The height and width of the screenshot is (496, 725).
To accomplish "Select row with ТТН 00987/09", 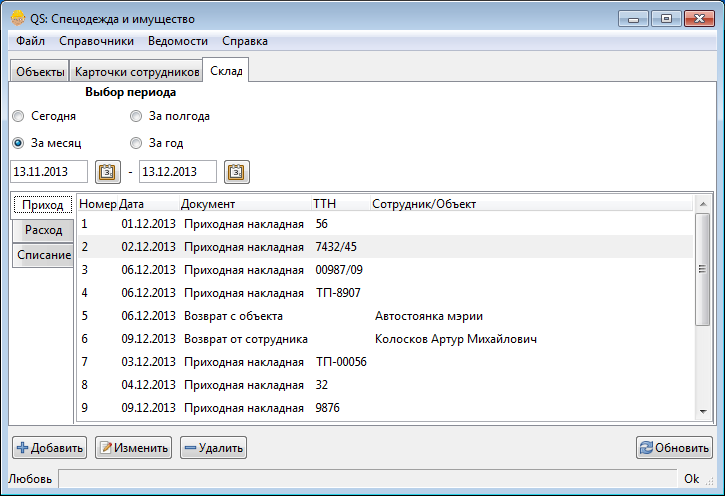I will click(385, 270).
